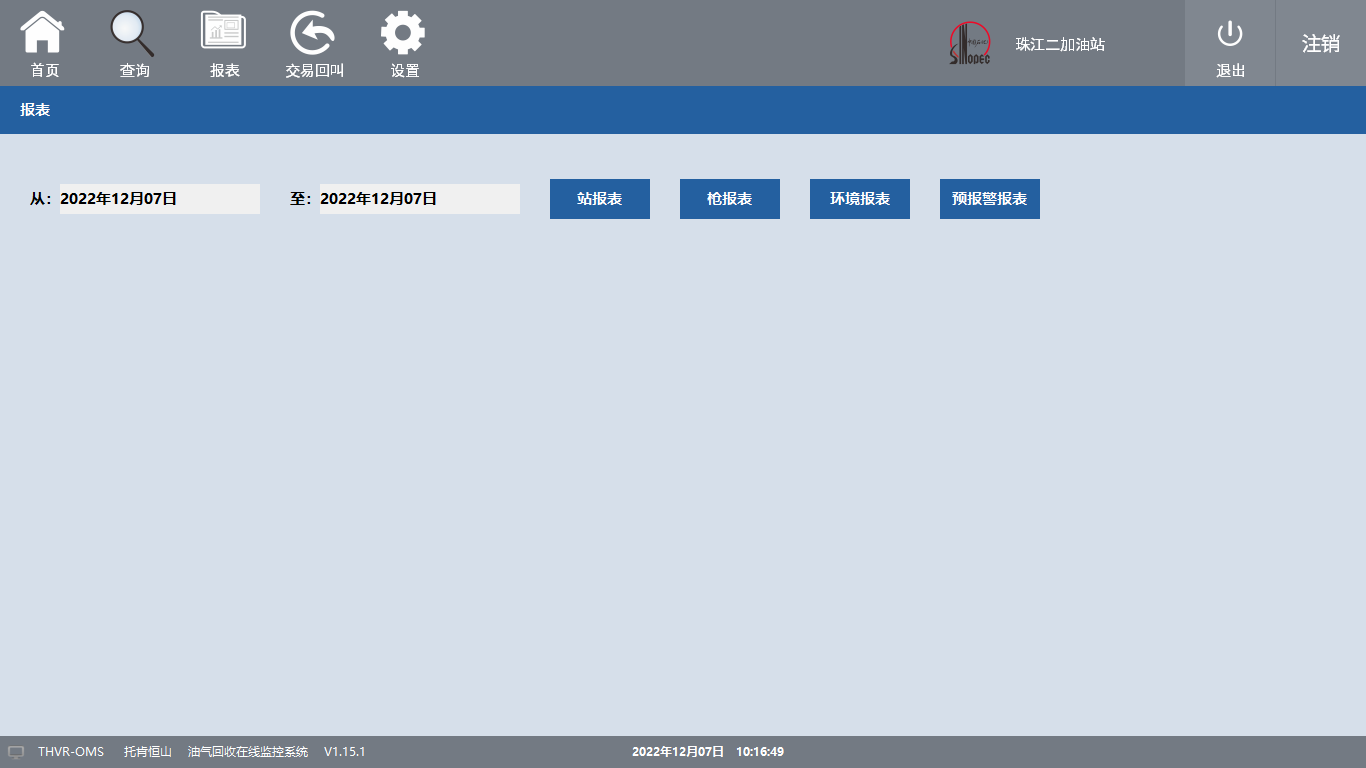Click status bar date 2022年12月07日

(678, 752)
